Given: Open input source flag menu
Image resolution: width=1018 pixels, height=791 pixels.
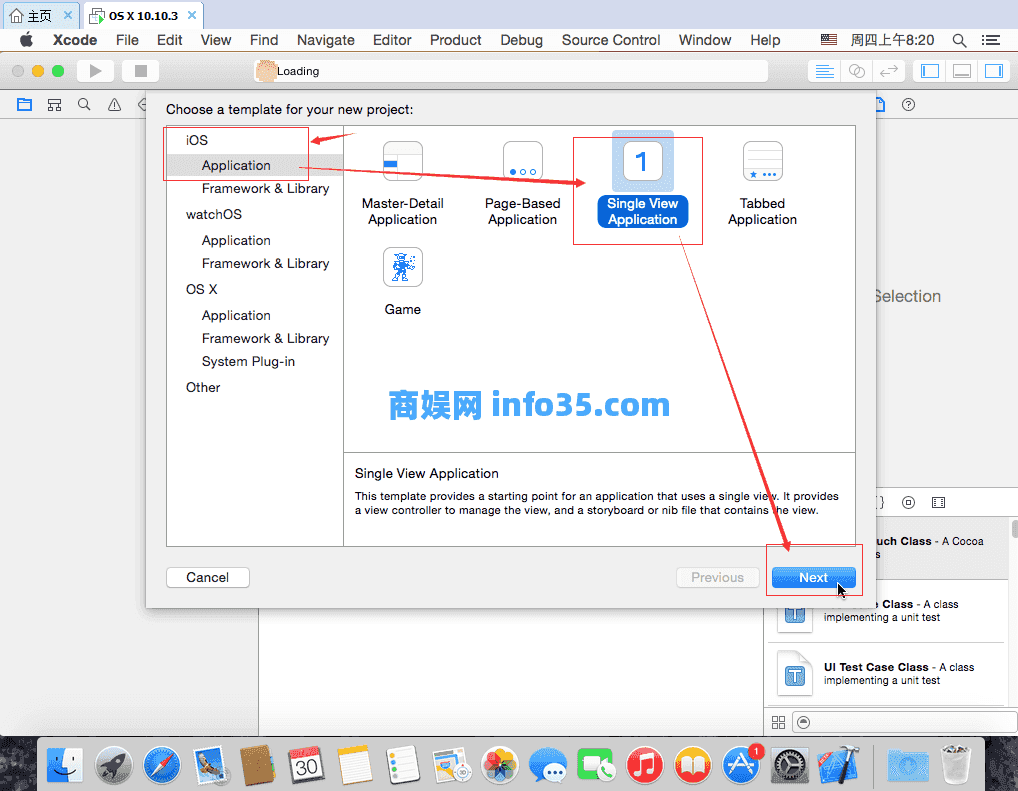Looking at the screenshot, I should [829, 40].
